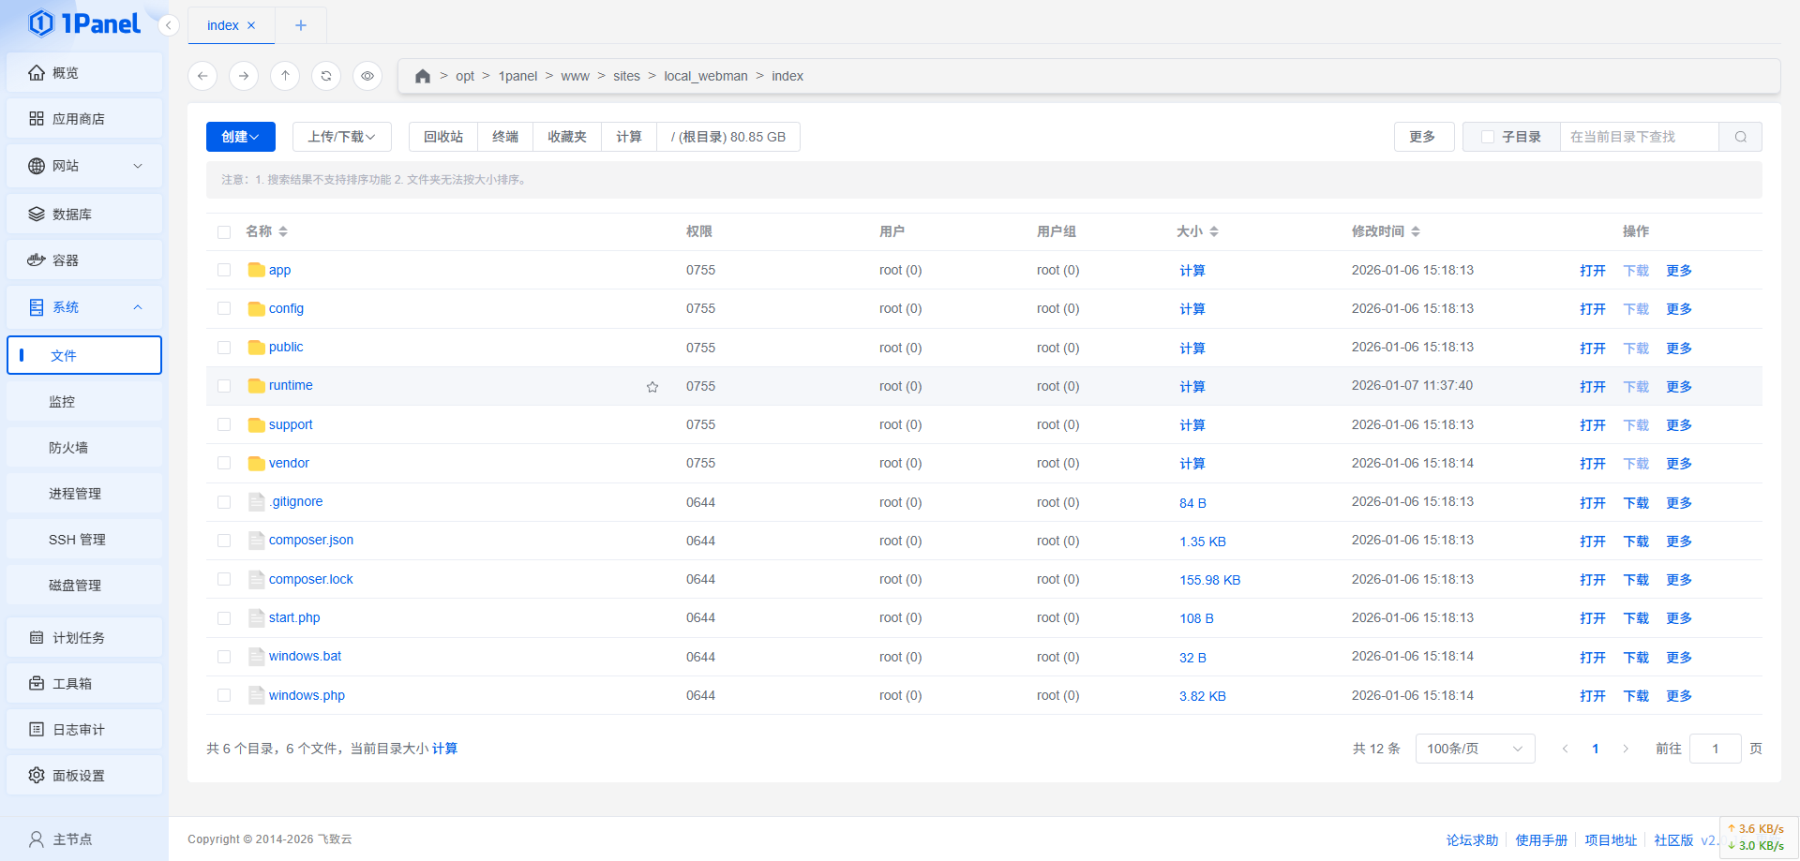Click the home icon in breadcrumb

pyautogui.click(x=422, y=76)
